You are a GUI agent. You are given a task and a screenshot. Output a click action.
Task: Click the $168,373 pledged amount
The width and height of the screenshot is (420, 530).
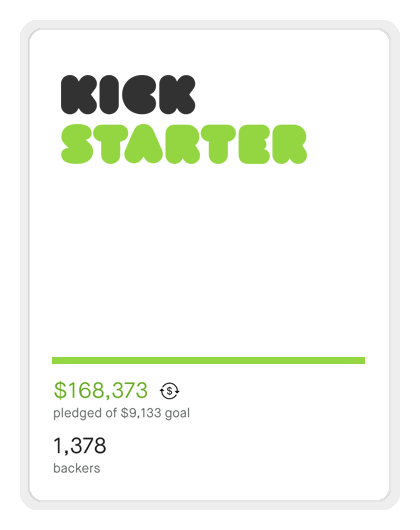point(101,390)
